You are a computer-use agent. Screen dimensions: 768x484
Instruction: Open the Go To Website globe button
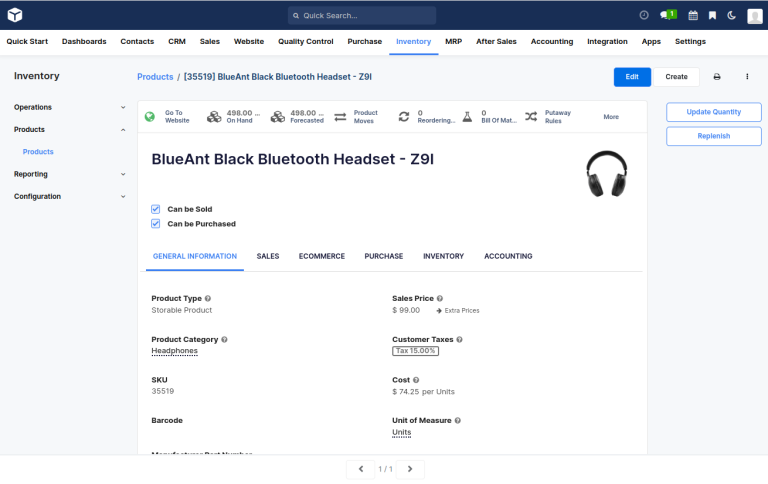tap(167, 117)
